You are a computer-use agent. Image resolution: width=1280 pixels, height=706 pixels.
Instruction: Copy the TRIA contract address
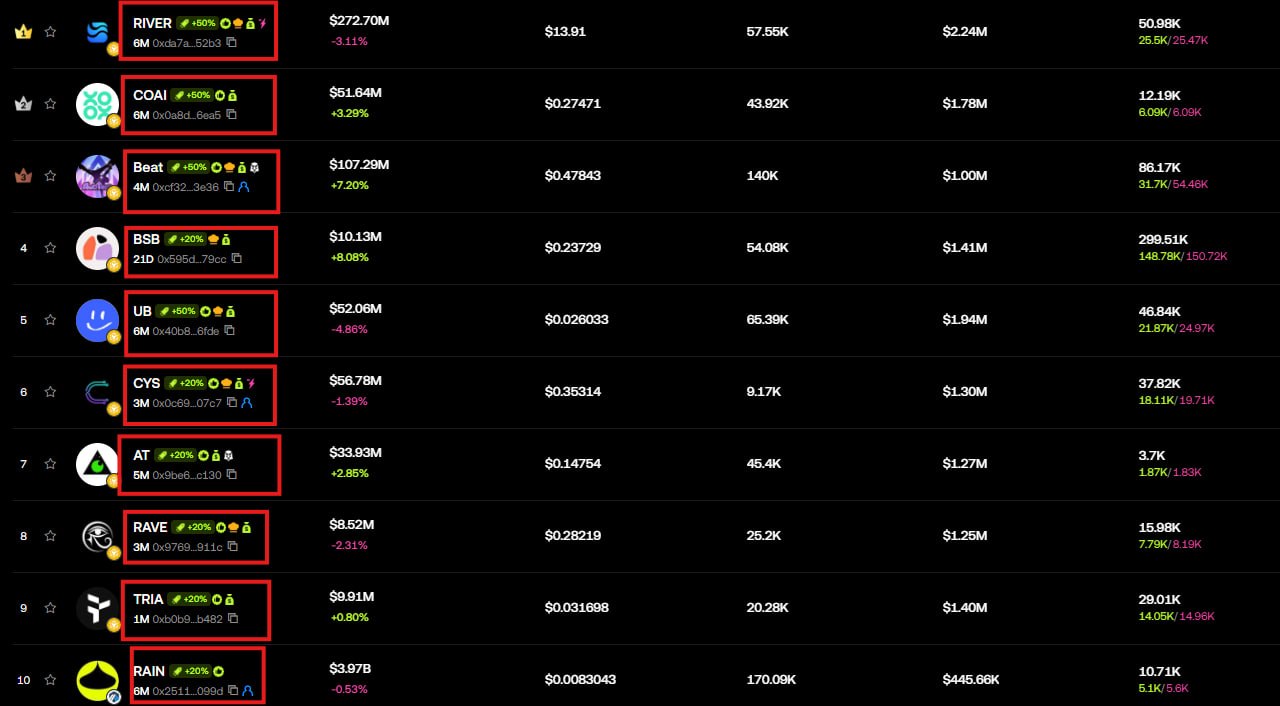coord(233,619)
